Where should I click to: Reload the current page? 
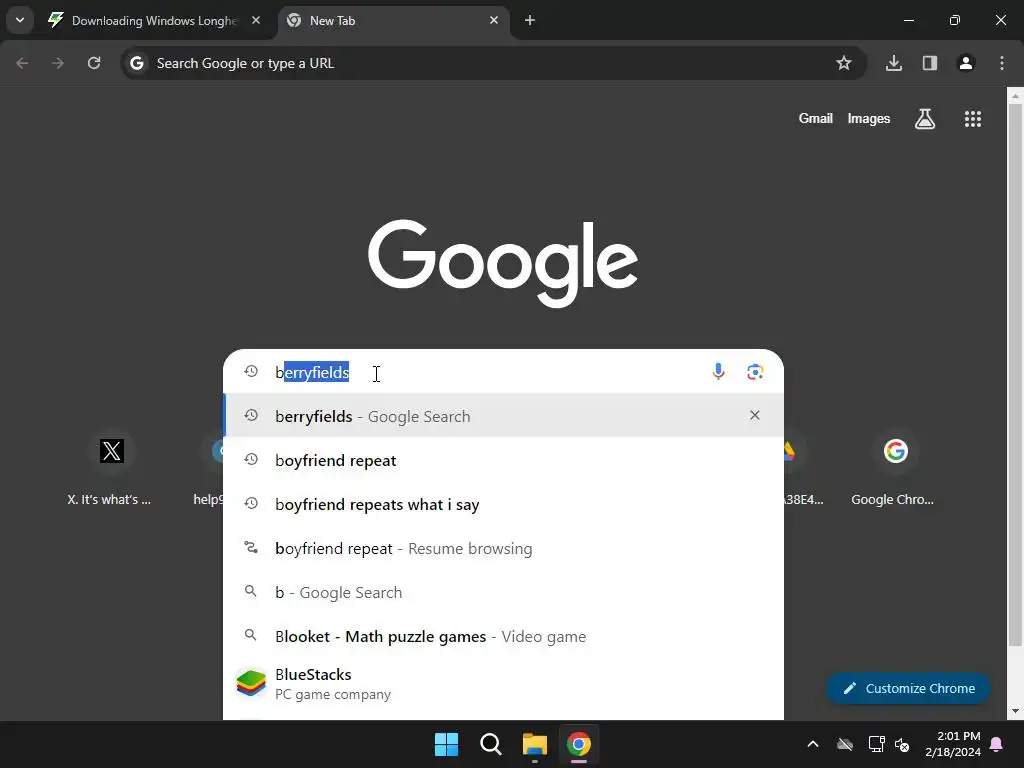tap(94, 63)
